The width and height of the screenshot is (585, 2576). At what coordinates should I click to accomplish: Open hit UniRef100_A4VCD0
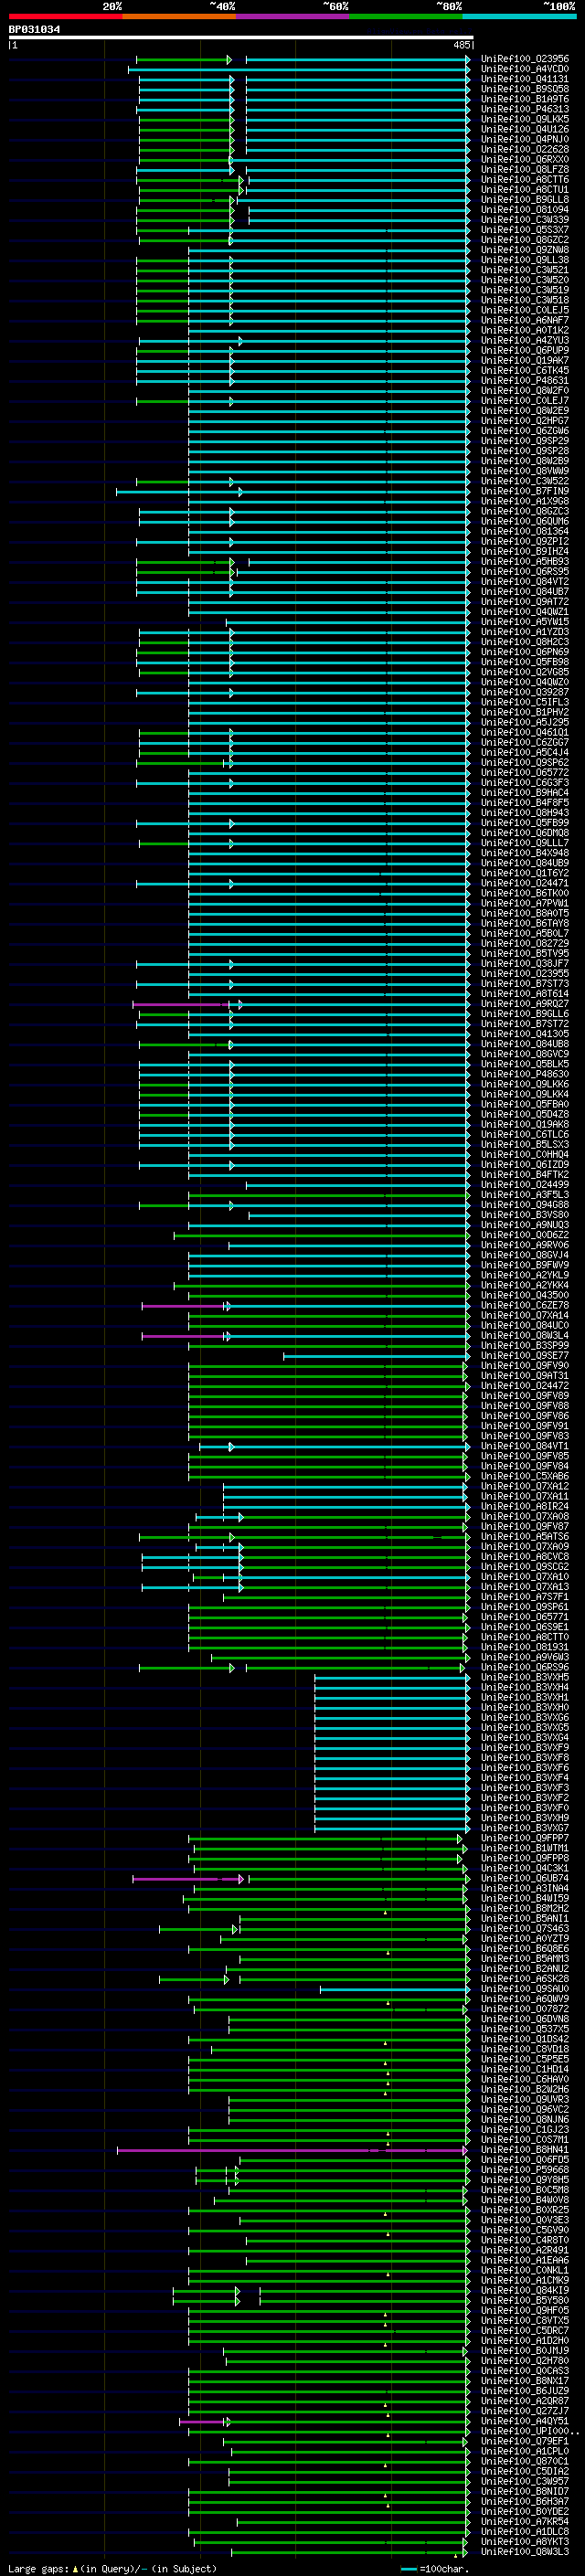click(x=524, y=69)
